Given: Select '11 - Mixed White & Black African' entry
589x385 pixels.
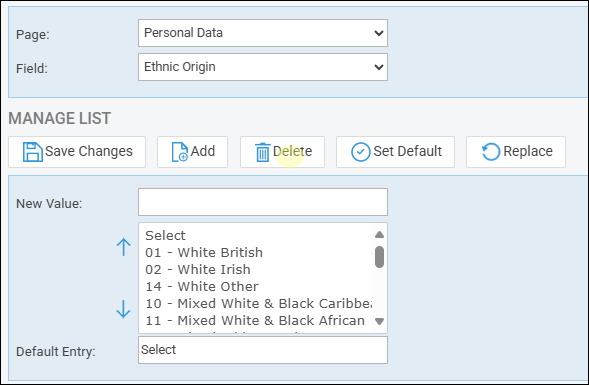Looking at the screenshot, I should pos(255,320).
